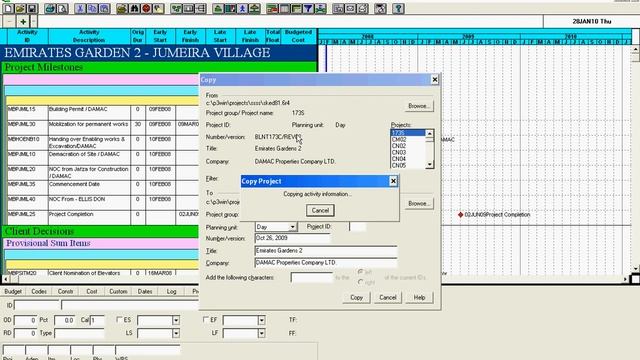Click the Add the following characters input field
This screenshot has height=360, width=640.
tap(312, 278)
